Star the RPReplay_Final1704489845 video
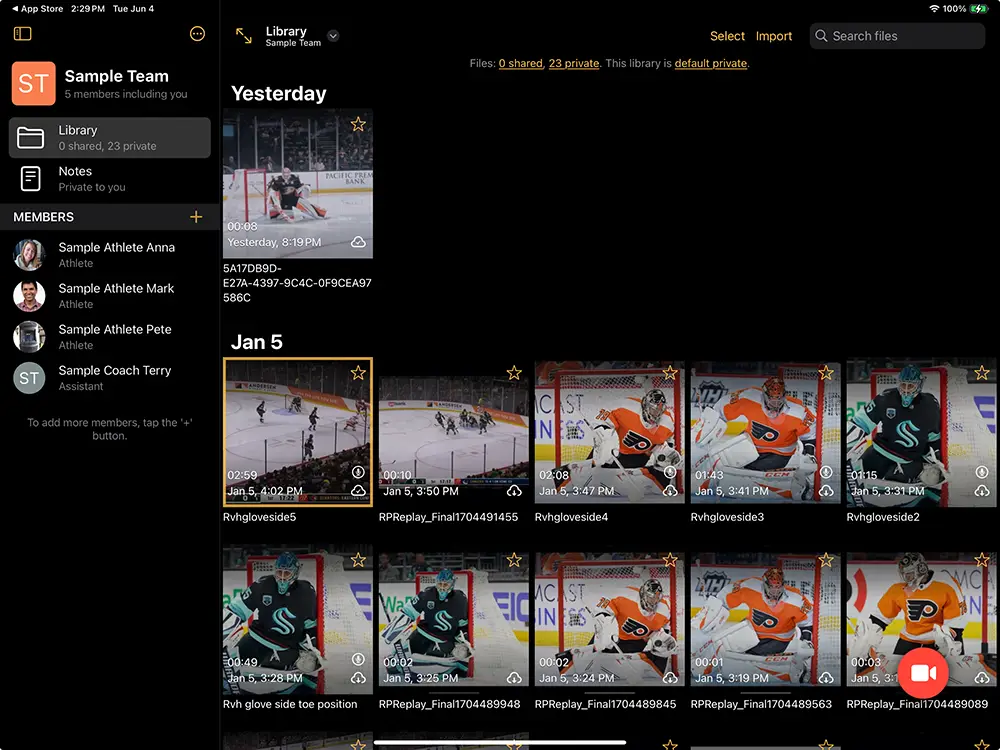The height and width of the screenshot is (750, 1000). click(x=670, y=560)
